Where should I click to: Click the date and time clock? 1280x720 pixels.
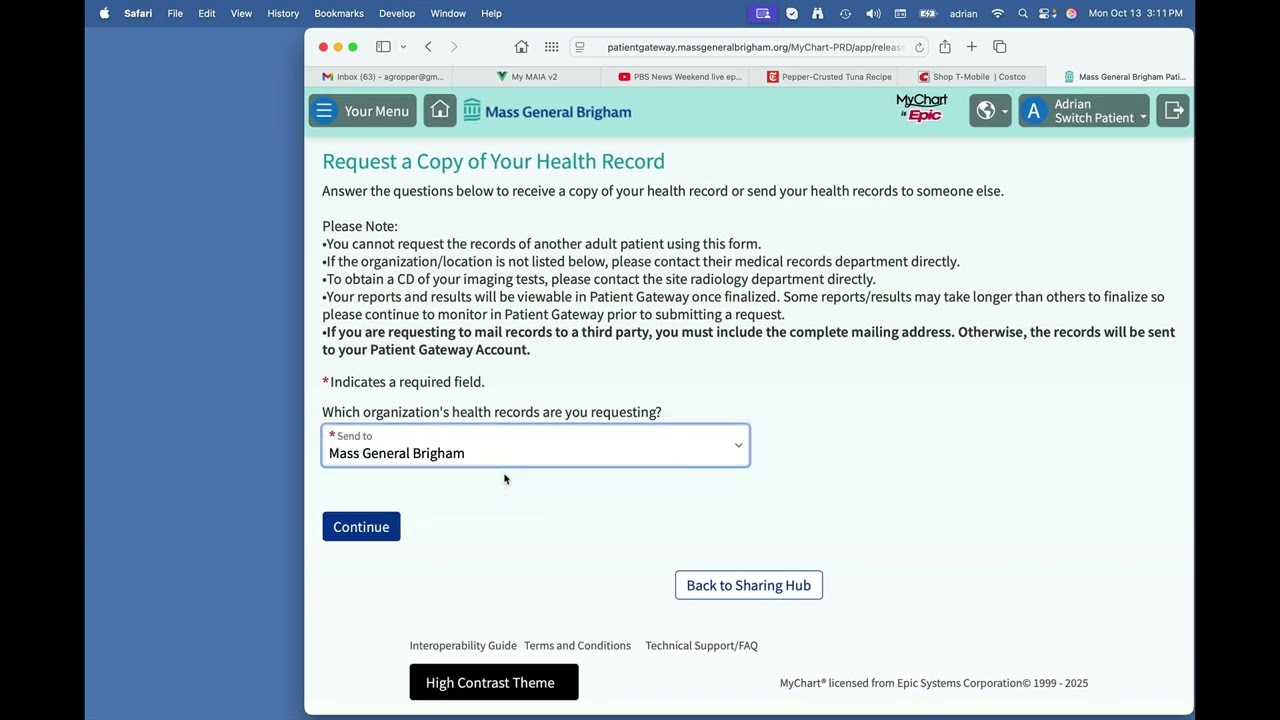click(x=1135, y=13)
